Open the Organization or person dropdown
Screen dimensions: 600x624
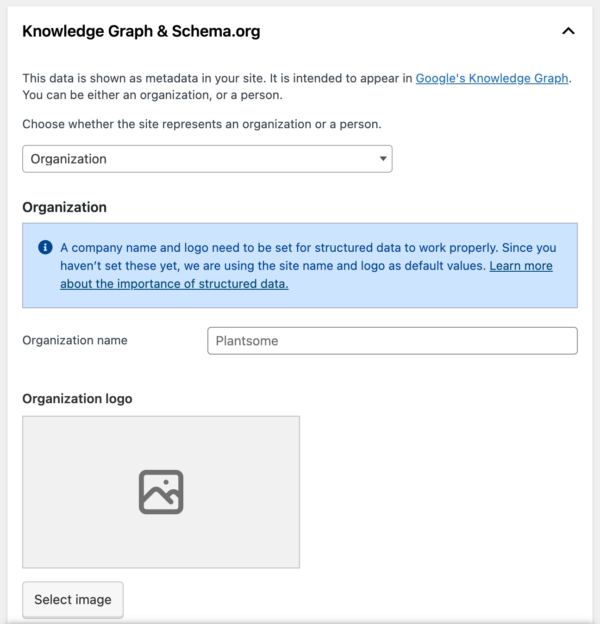(x=207, y=159)
